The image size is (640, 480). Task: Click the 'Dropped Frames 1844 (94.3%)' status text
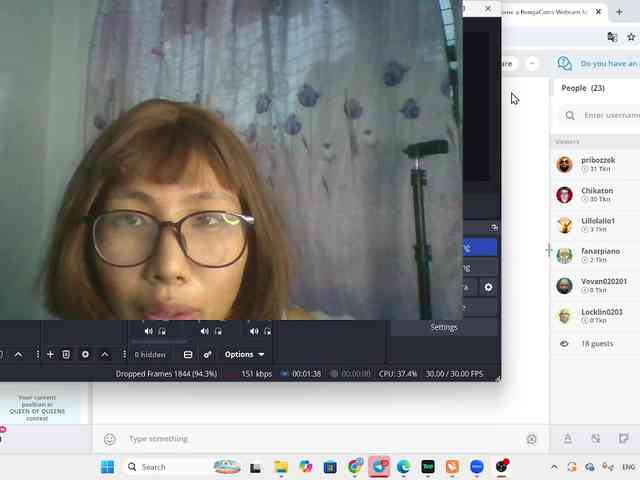click(166, 374)
